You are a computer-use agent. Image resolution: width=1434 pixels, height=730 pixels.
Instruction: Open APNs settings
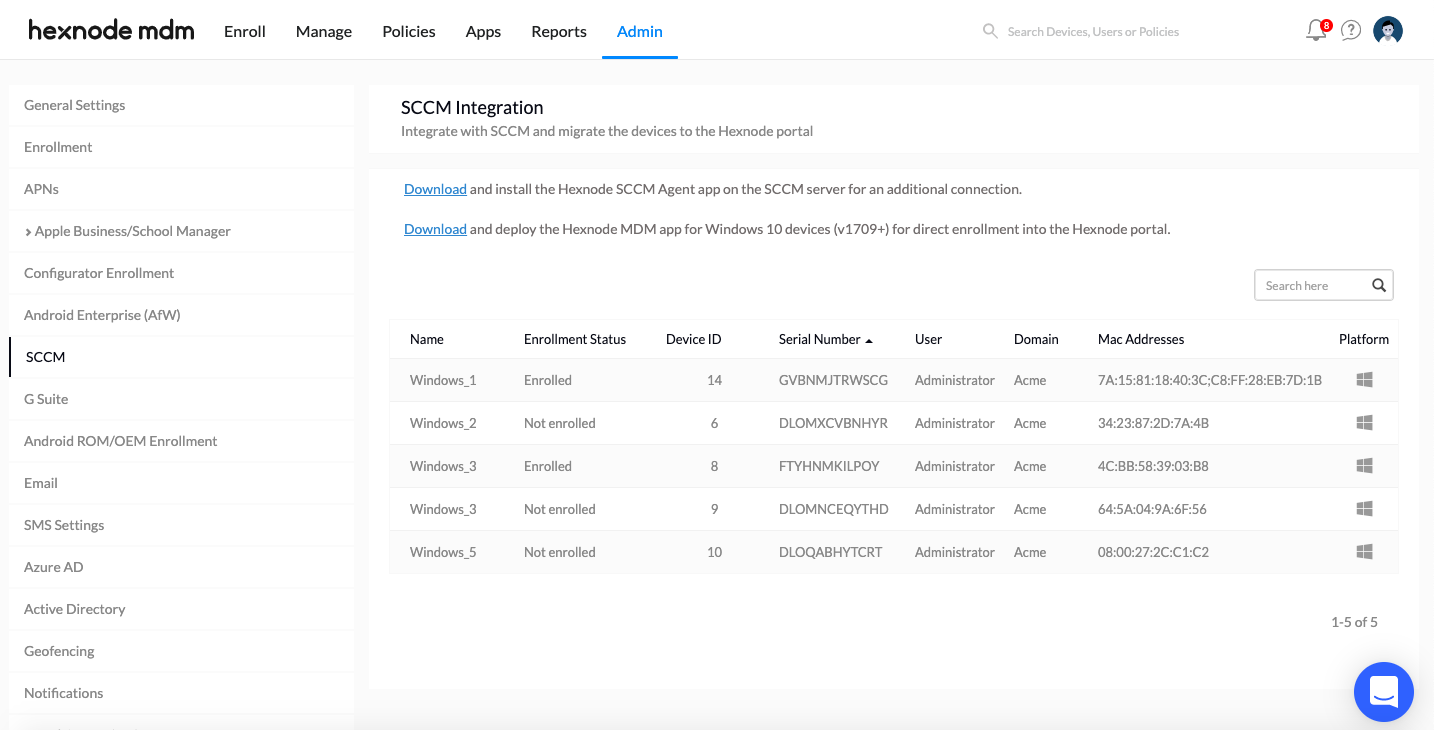pos(181,189)
